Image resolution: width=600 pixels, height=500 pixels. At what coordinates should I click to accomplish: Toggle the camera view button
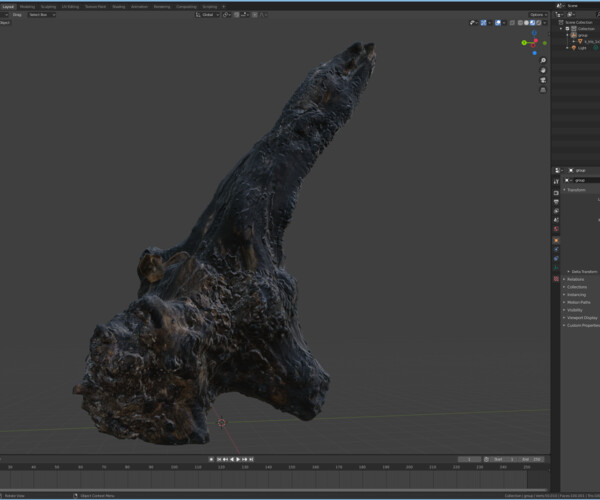[543, 80]
